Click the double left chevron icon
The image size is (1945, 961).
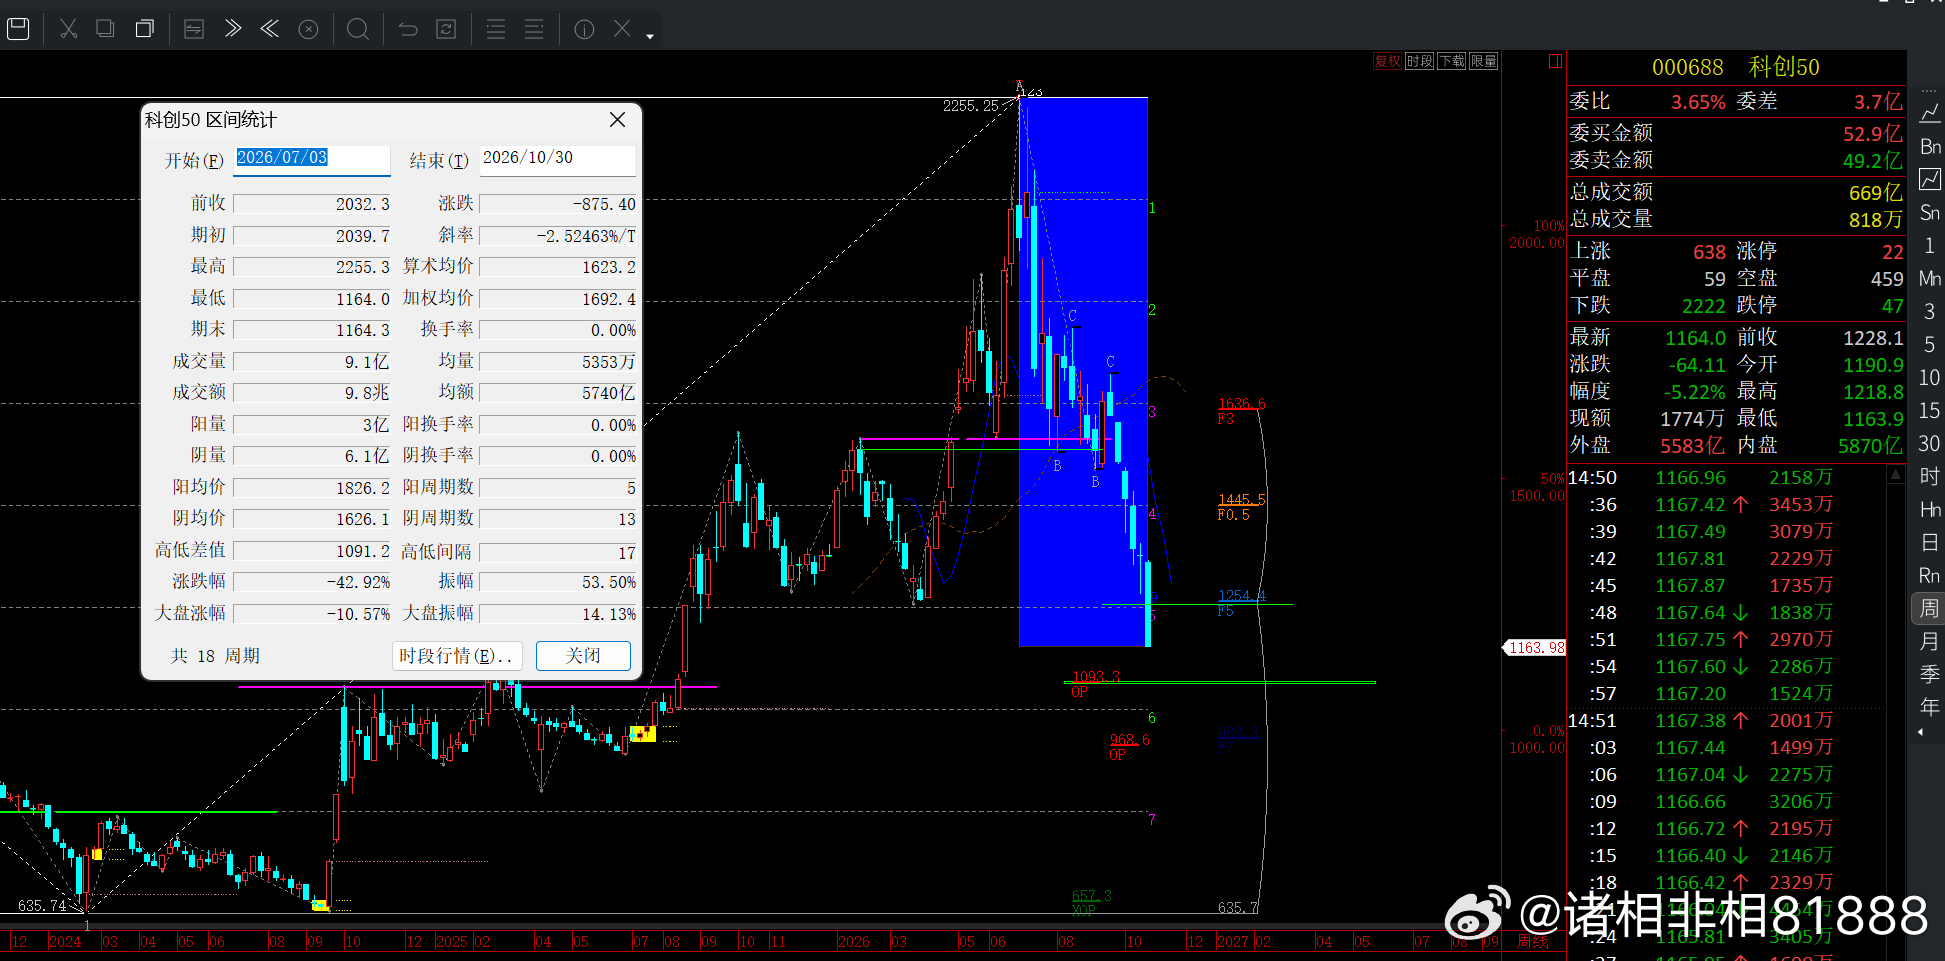tap(270, 29)
